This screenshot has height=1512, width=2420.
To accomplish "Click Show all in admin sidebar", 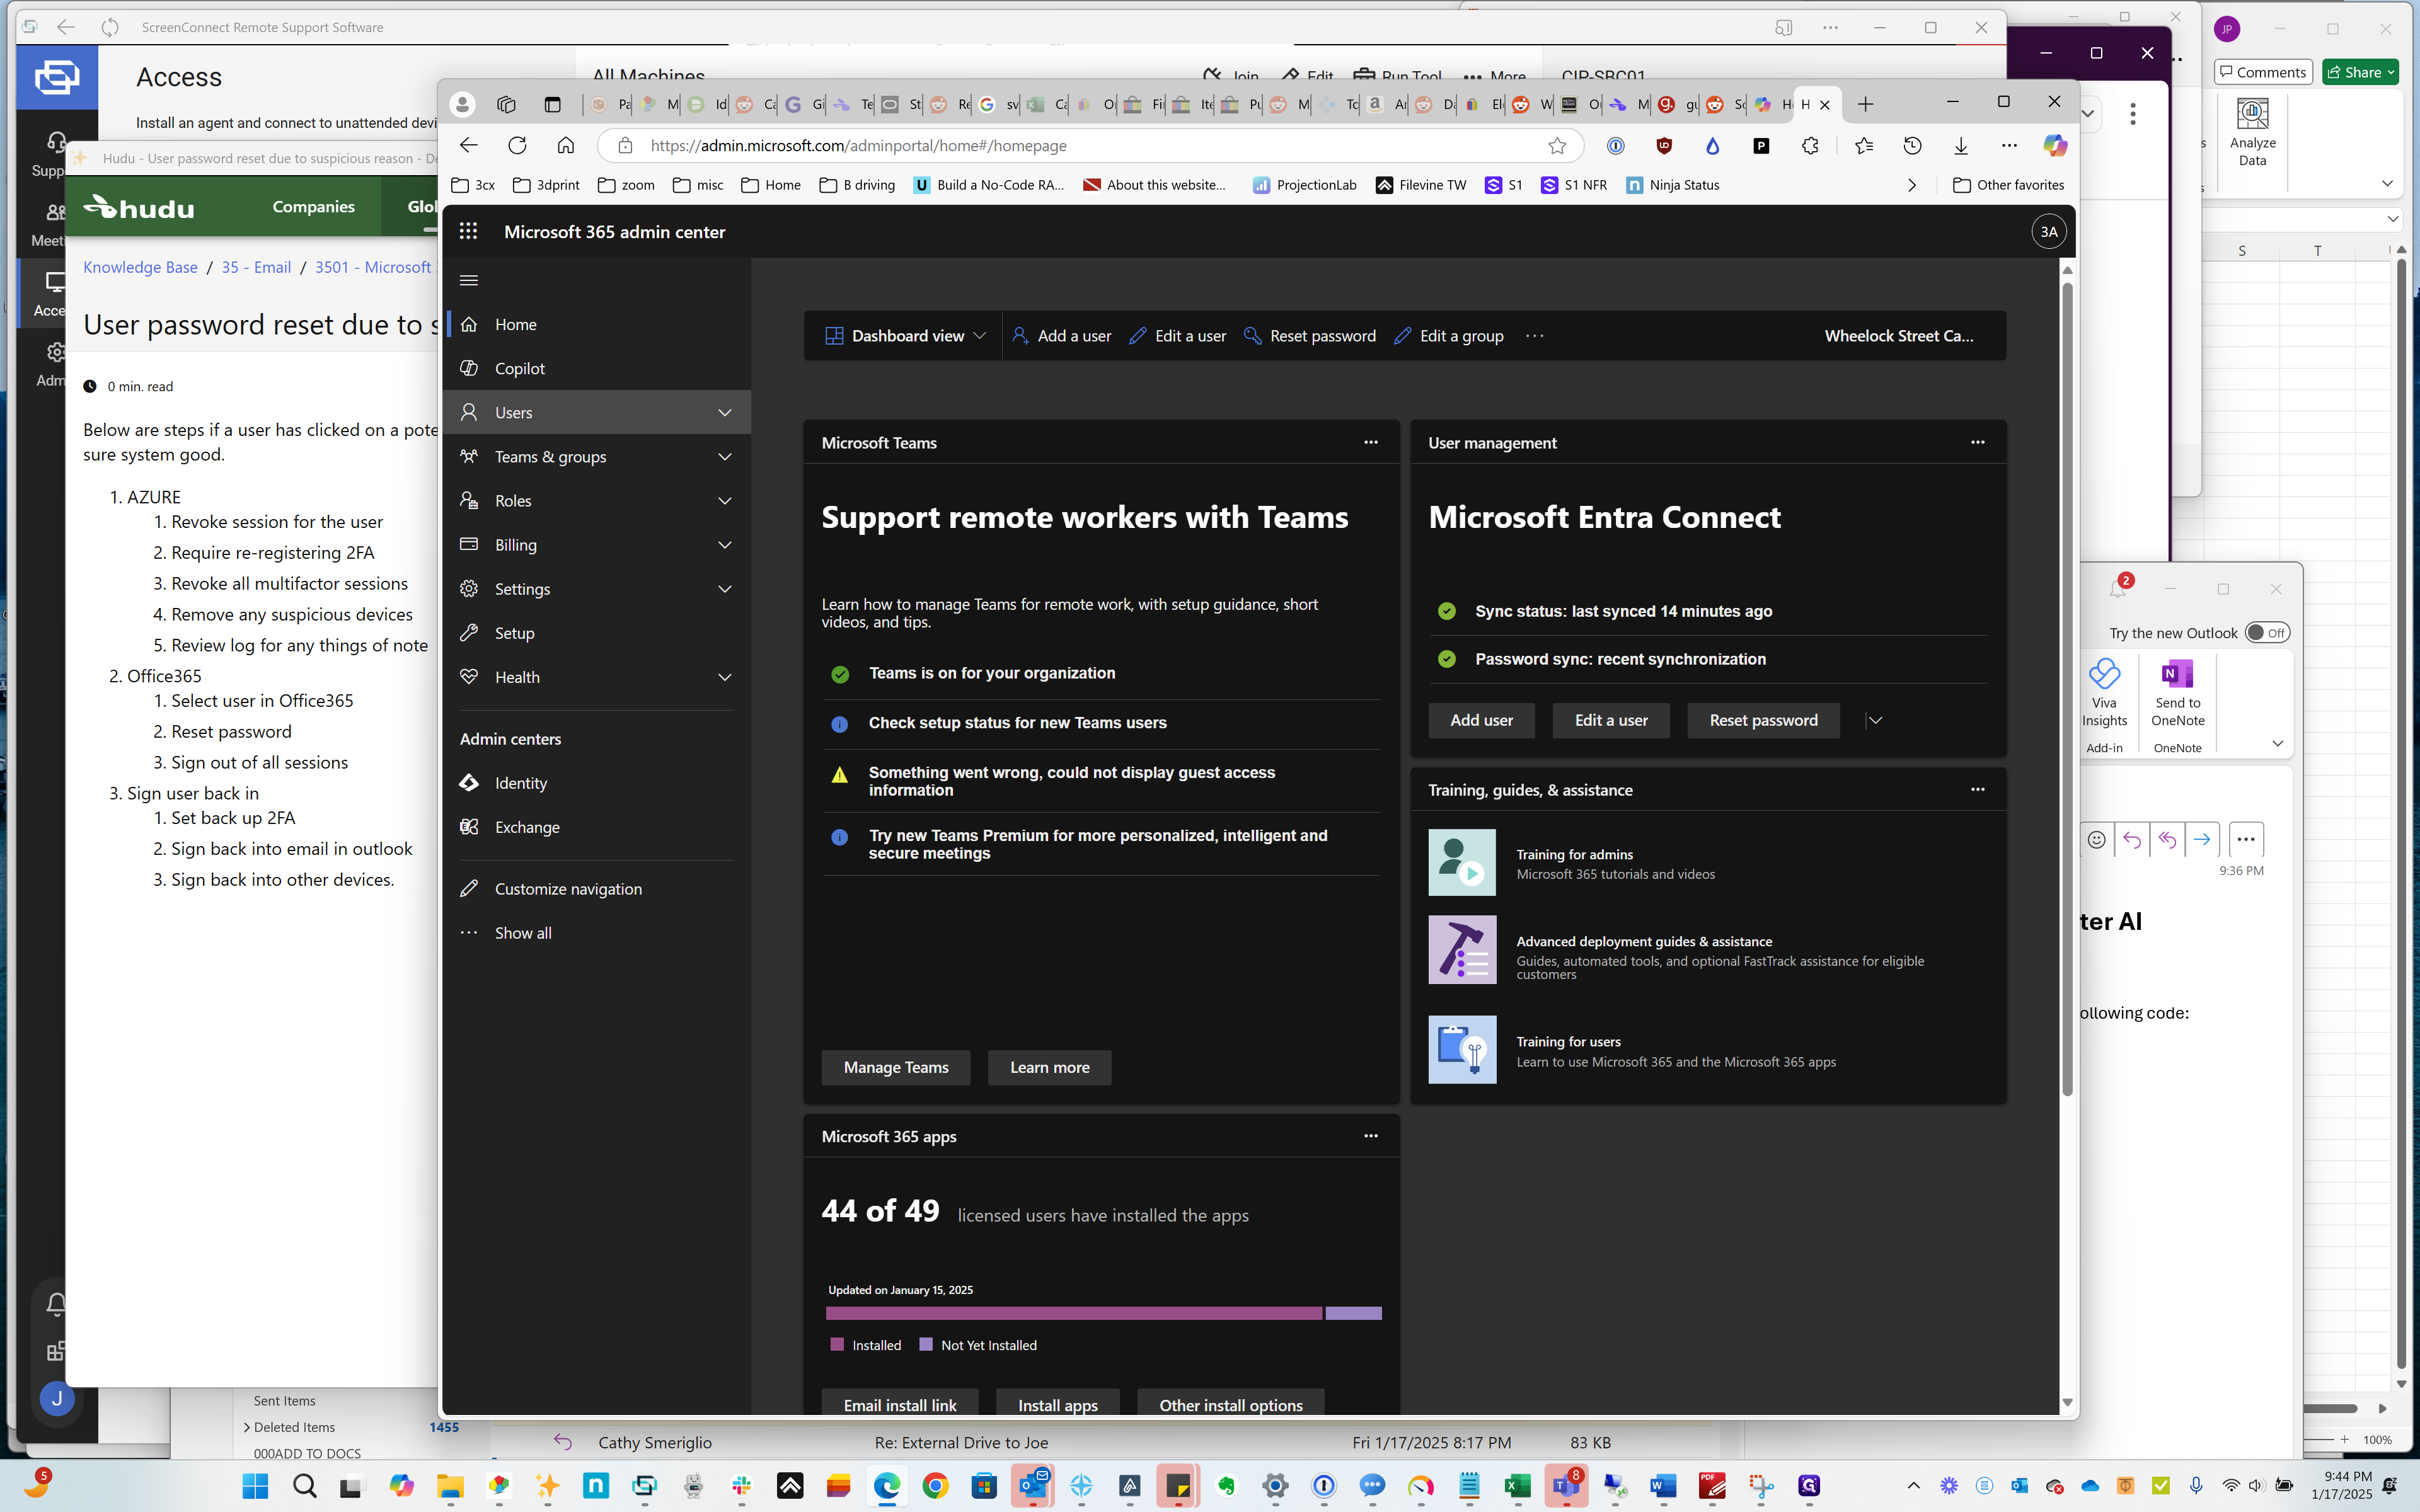I will [597, 933].
